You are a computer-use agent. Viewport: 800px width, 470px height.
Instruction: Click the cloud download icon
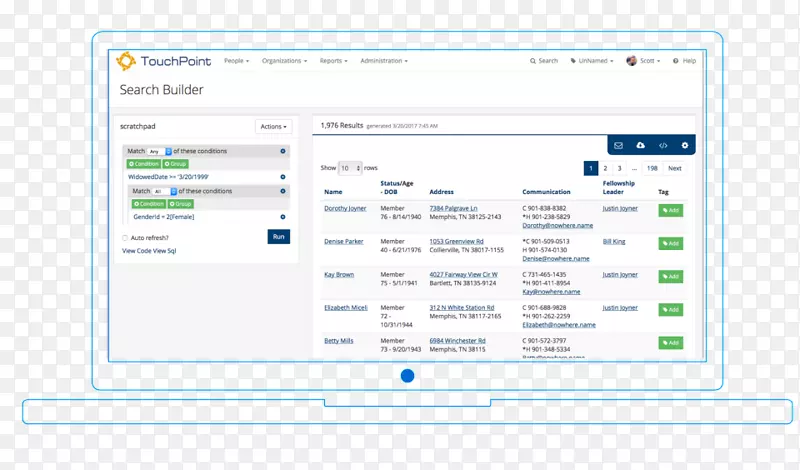point(640,146)
